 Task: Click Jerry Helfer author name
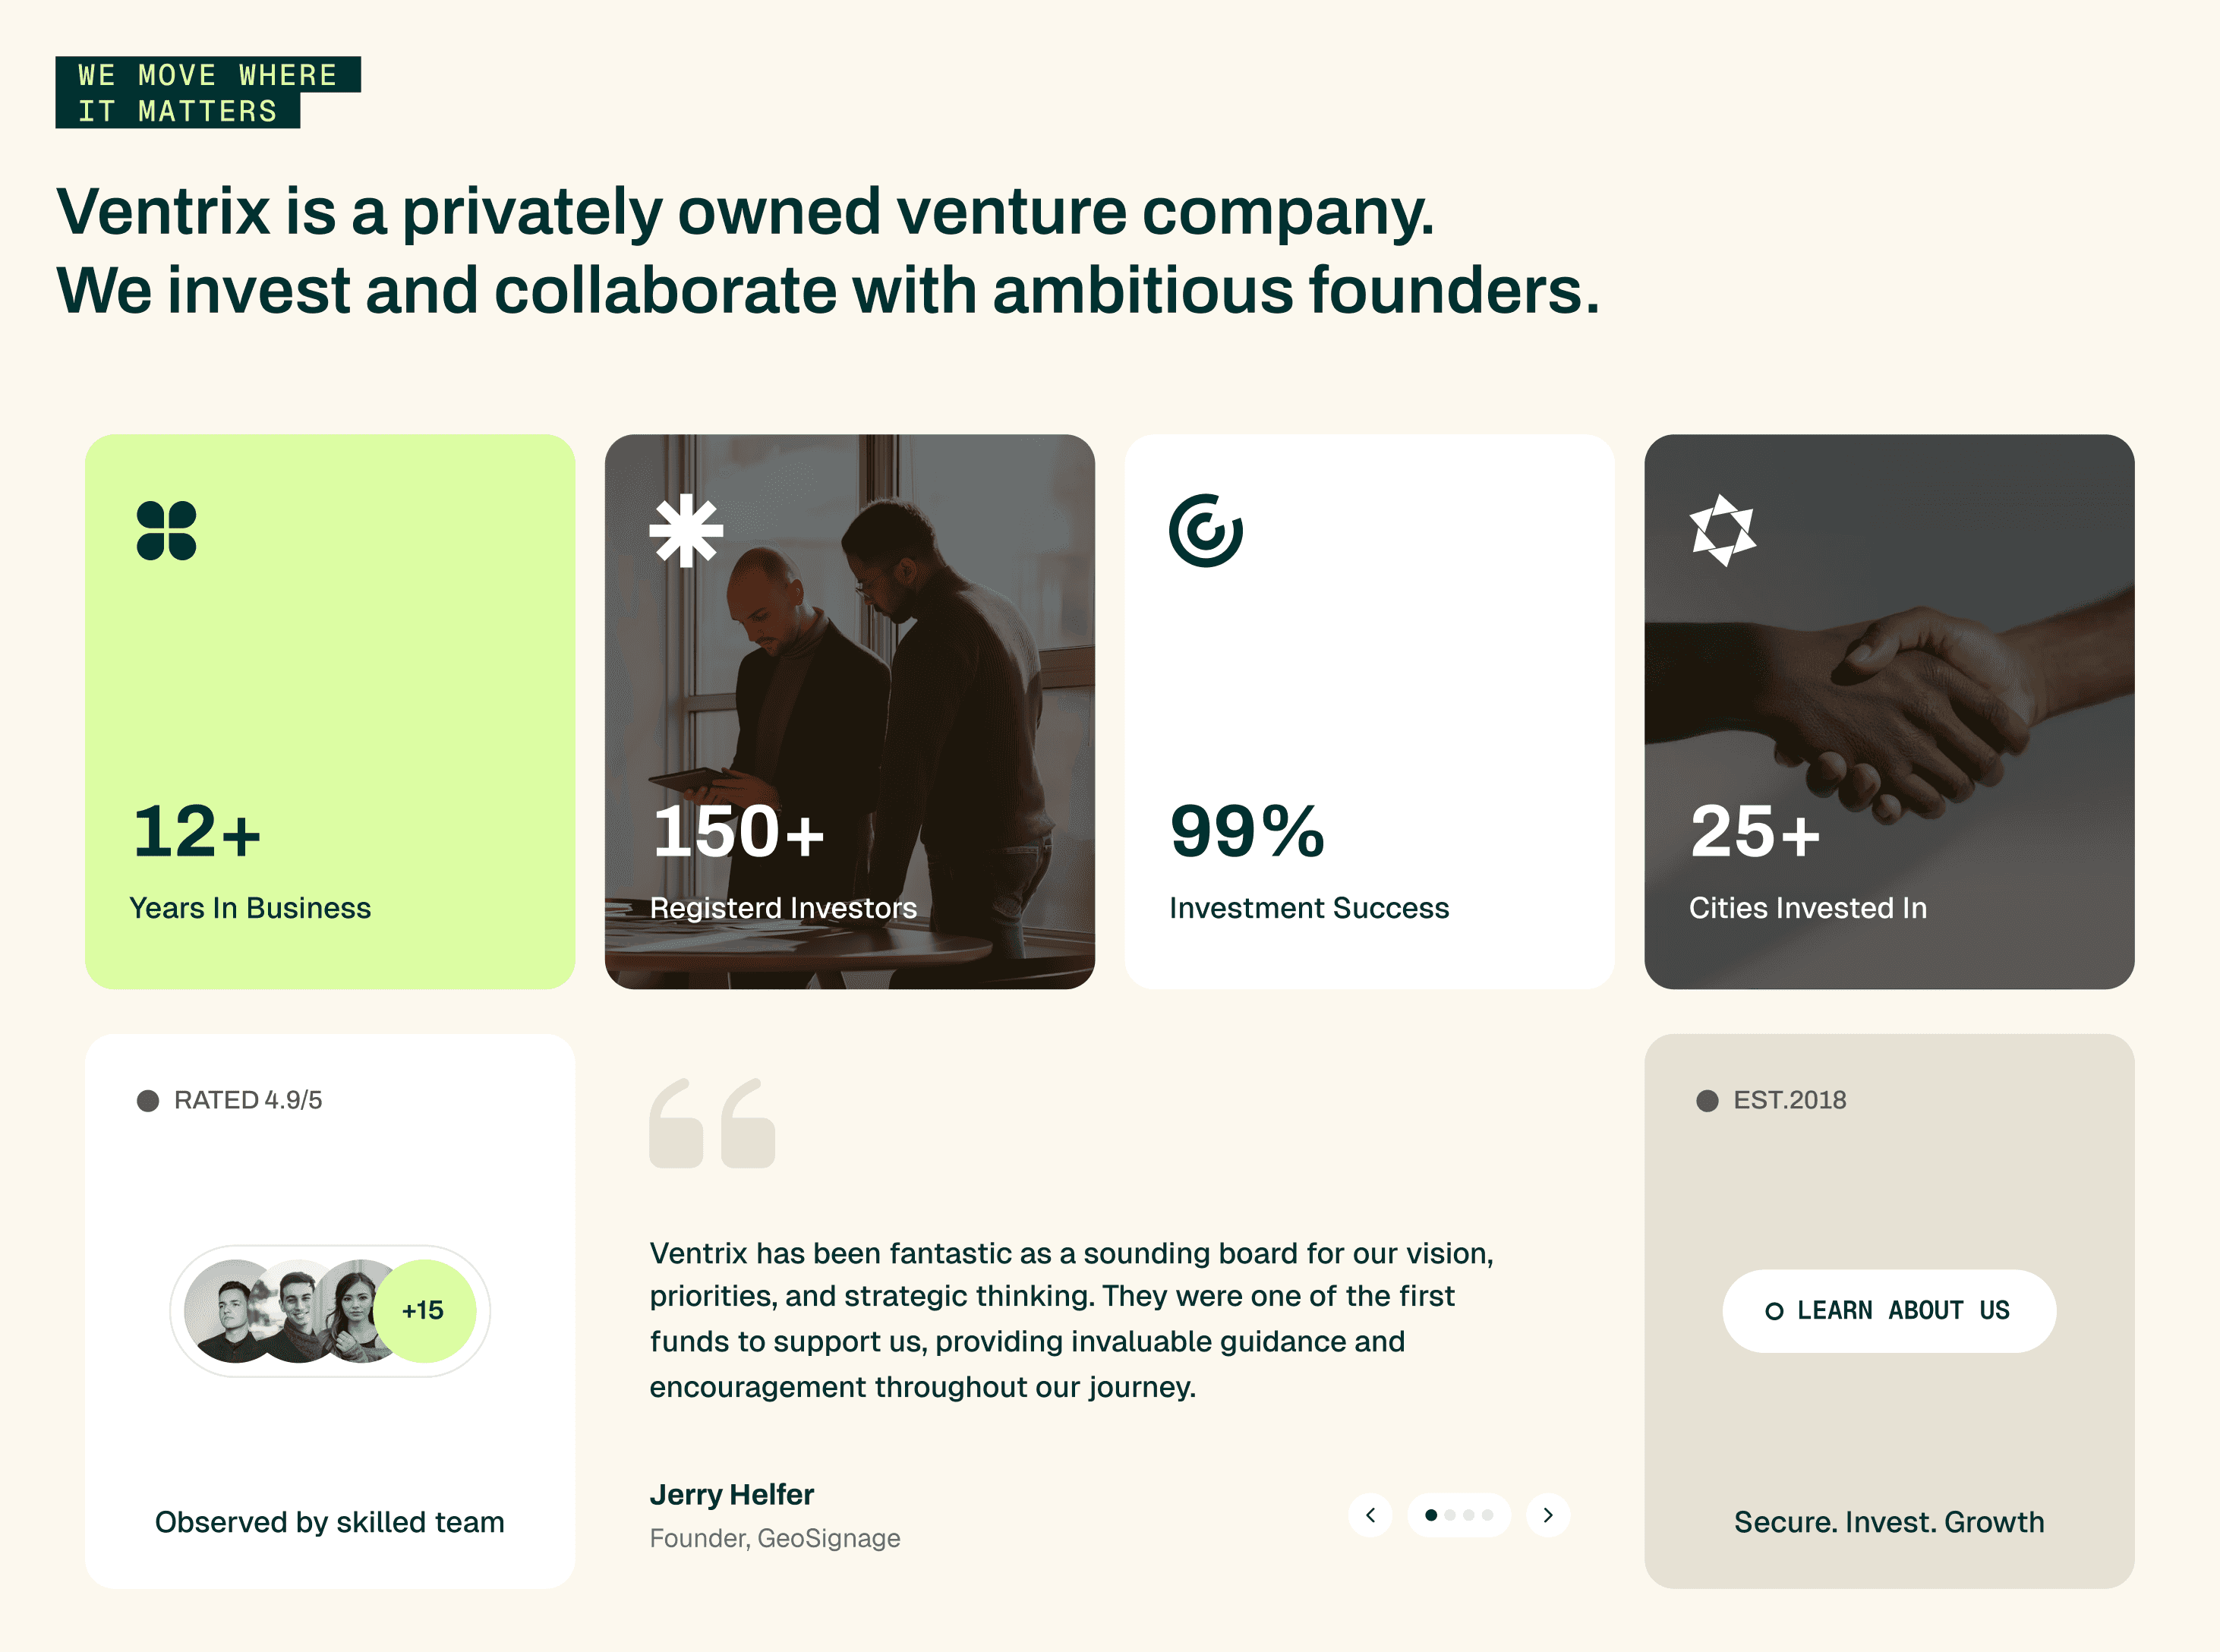tap(731, 1494)
